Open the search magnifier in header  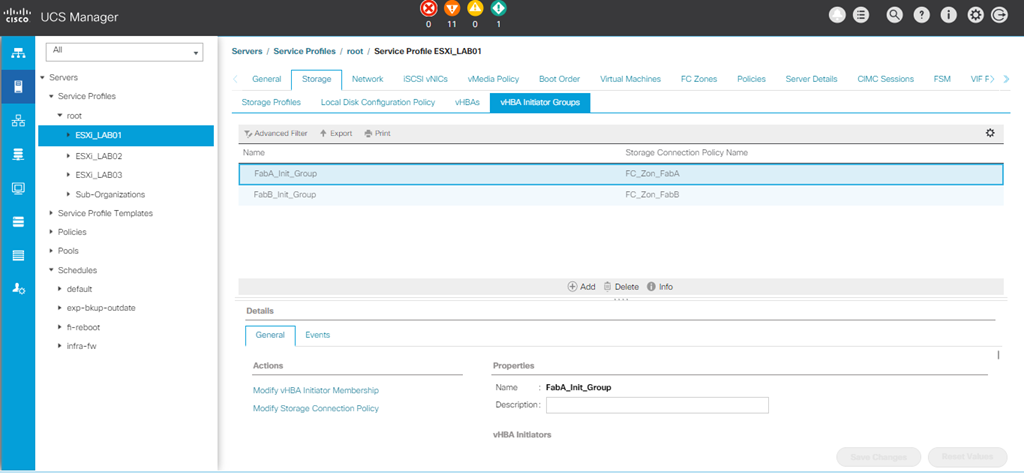click(894, 15)
